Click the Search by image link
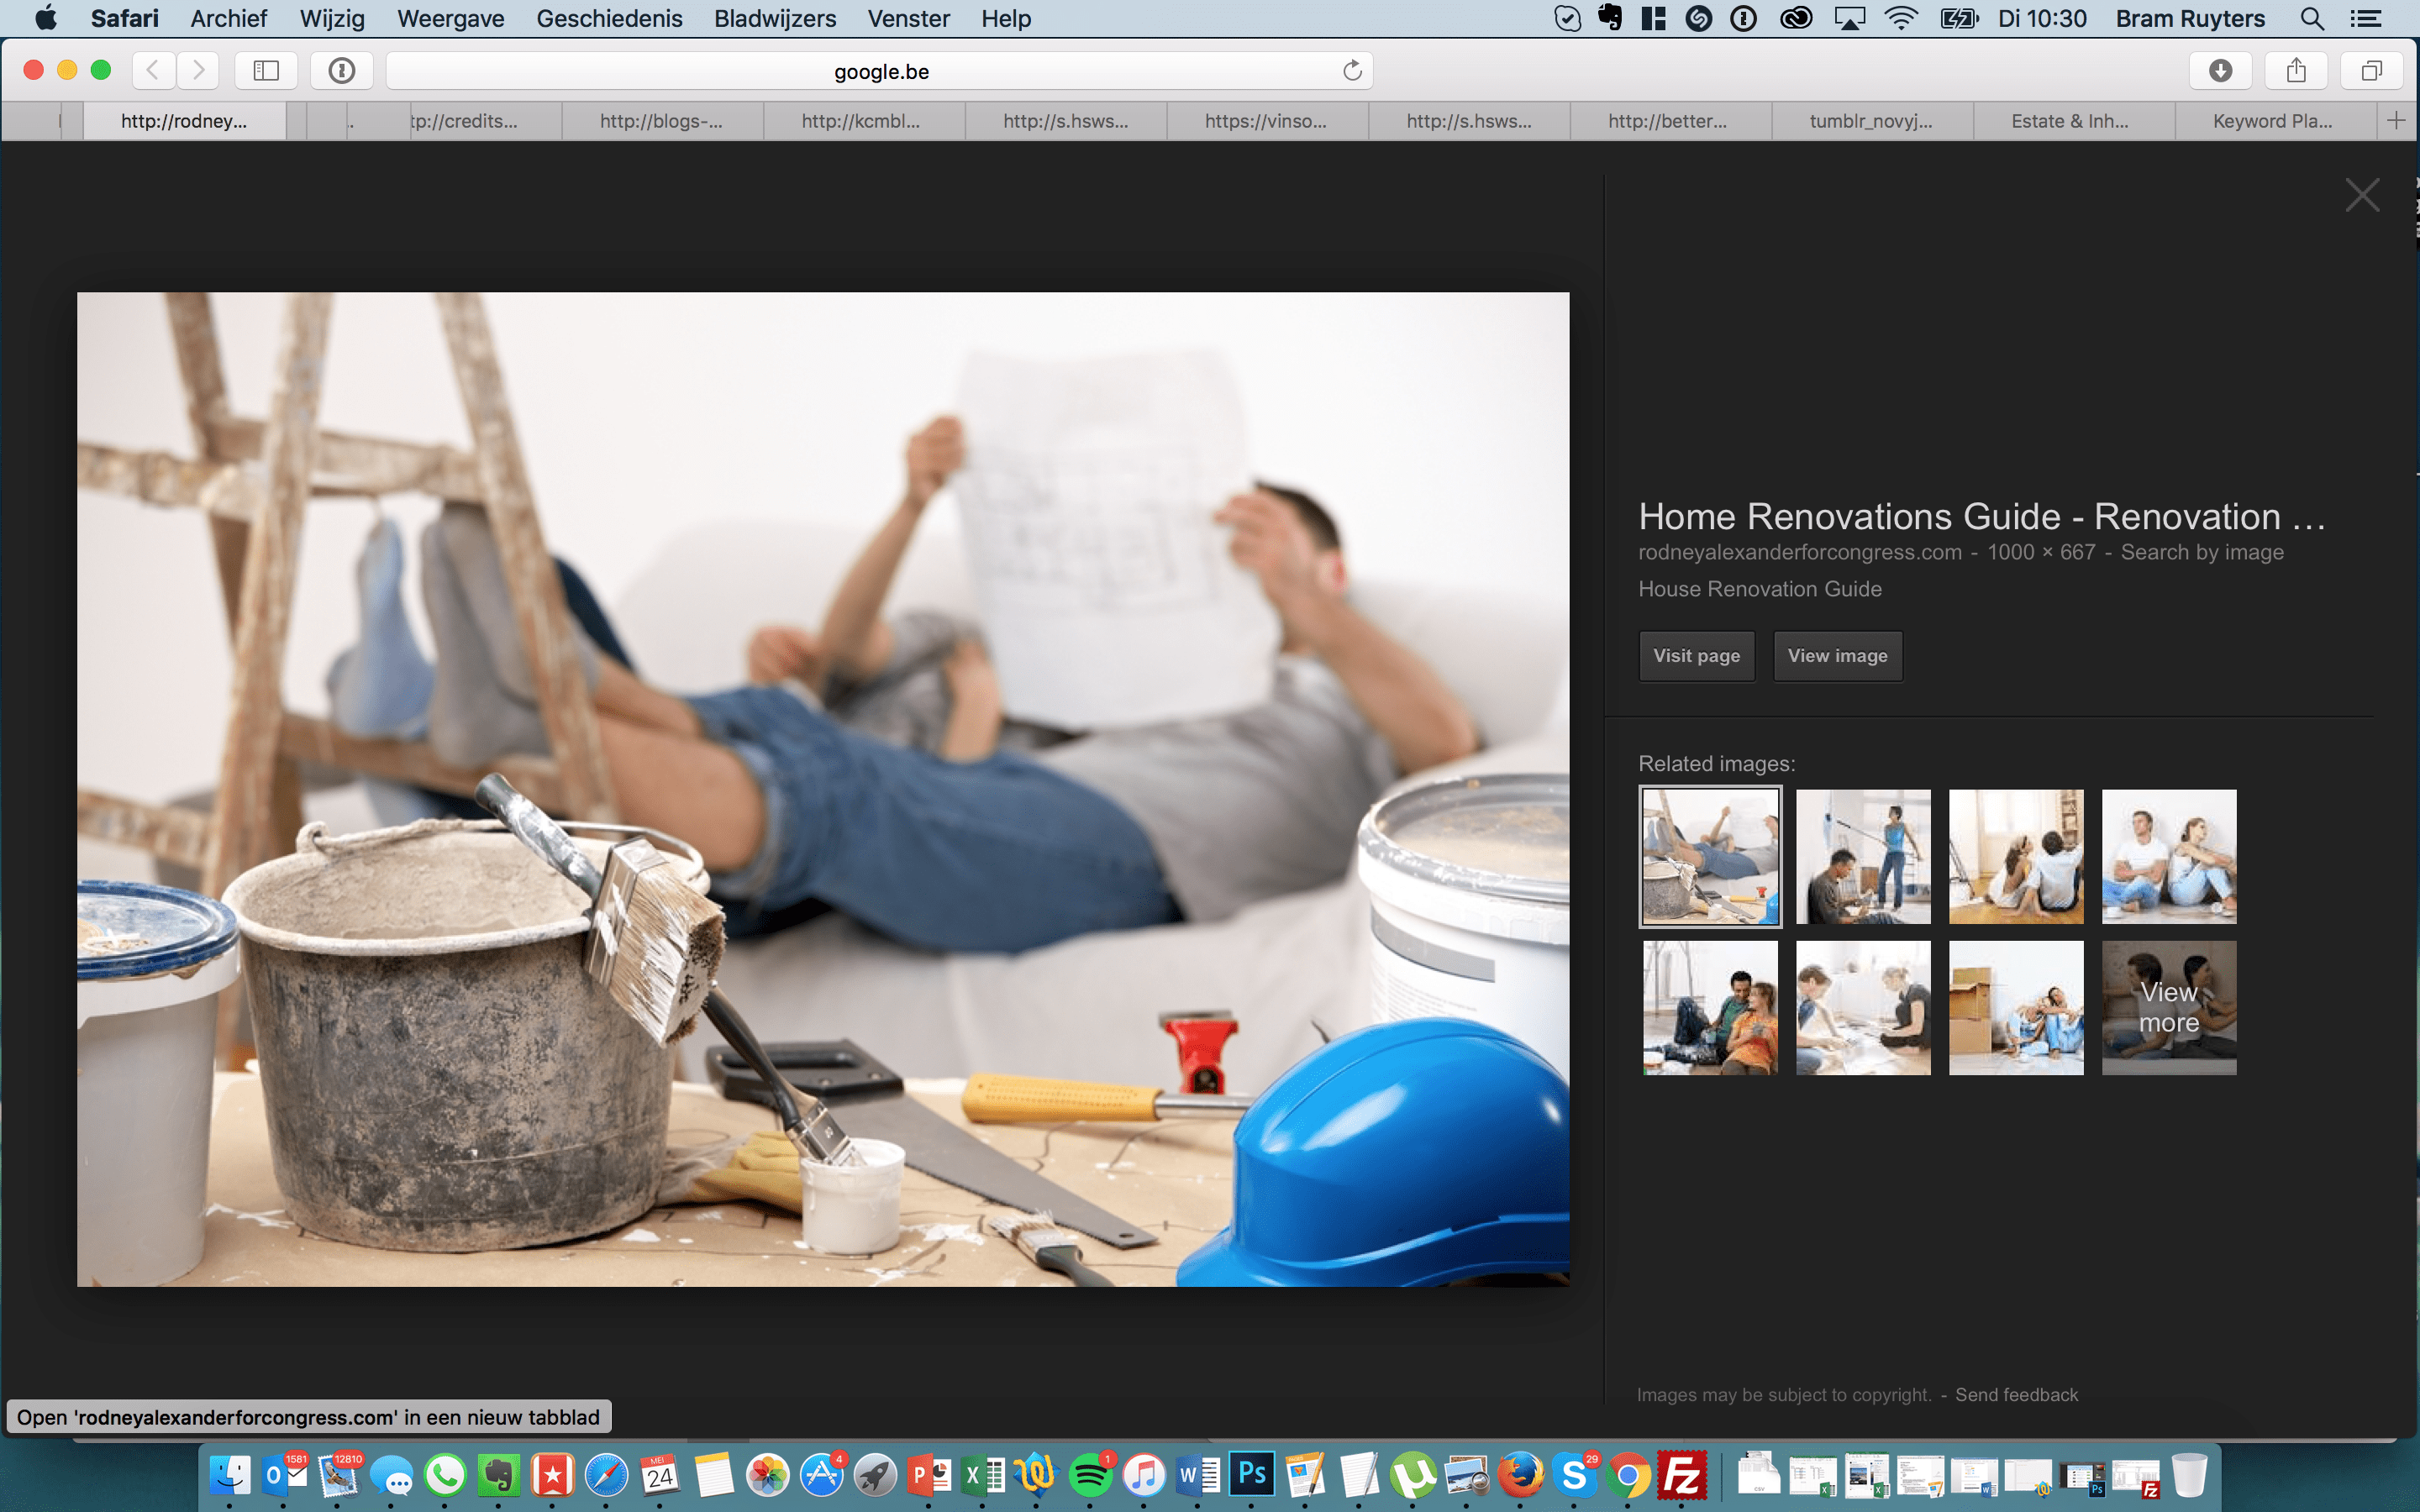The image size is (2420, 1512). [x=2202, y=552]
